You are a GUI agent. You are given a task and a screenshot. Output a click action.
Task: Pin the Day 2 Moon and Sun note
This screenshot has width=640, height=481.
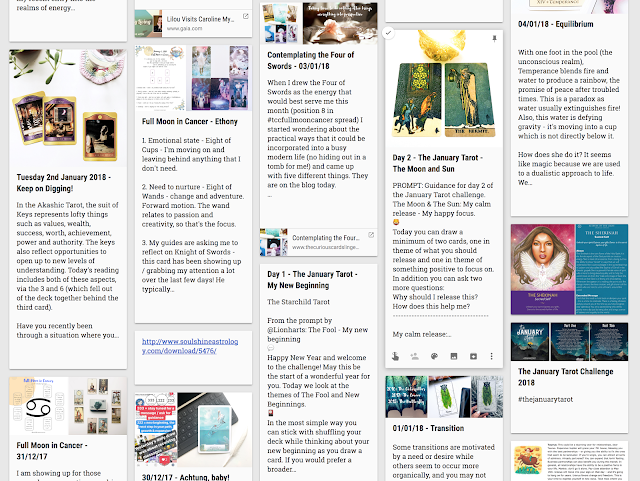click(x=494, y=38)
